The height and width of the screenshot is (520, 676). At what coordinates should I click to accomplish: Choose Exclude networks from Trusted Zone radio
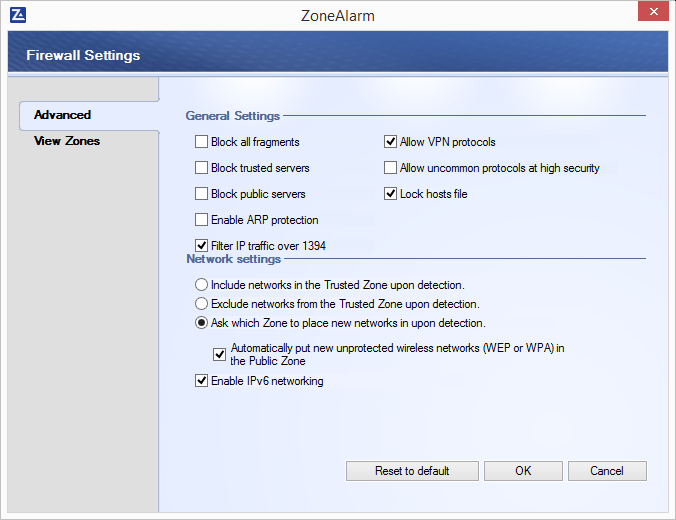(x=202, y=304)
